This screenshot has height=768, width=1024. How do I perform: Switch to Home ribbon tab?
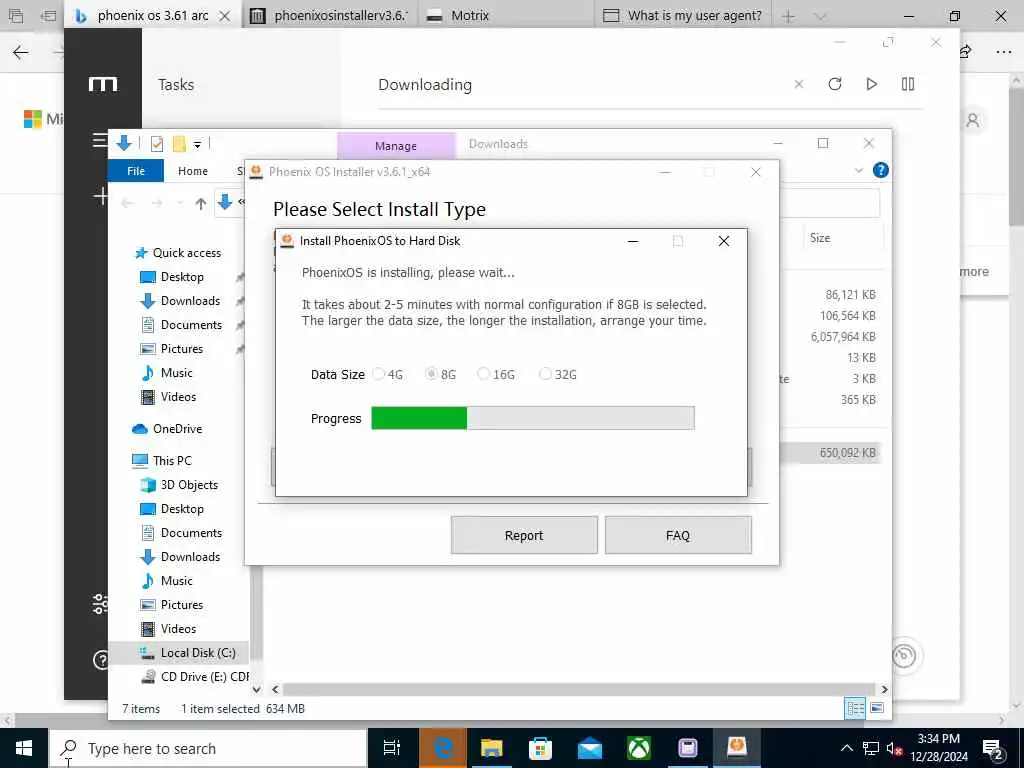193,171
